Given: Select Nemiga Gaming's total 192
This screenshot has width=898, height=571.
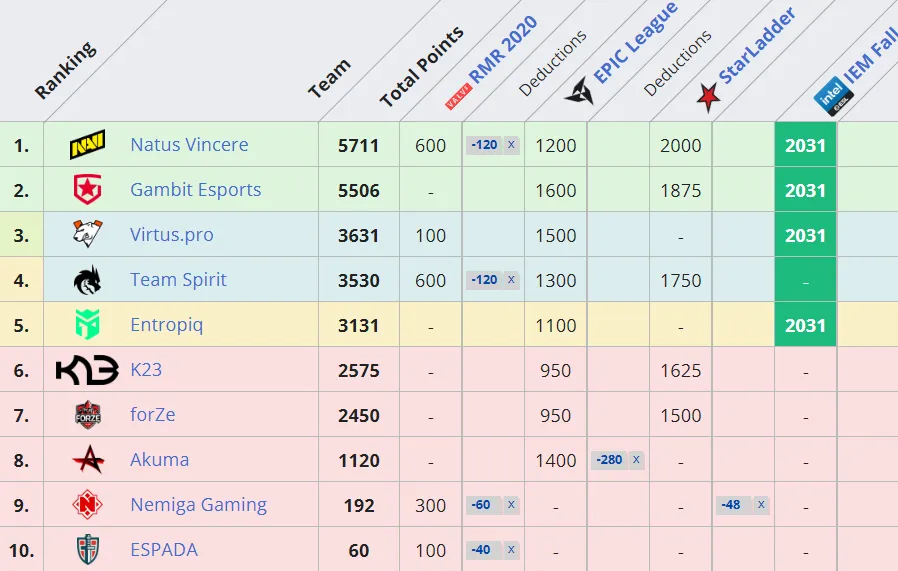Looking at the screenshot, I should [359, 505].
